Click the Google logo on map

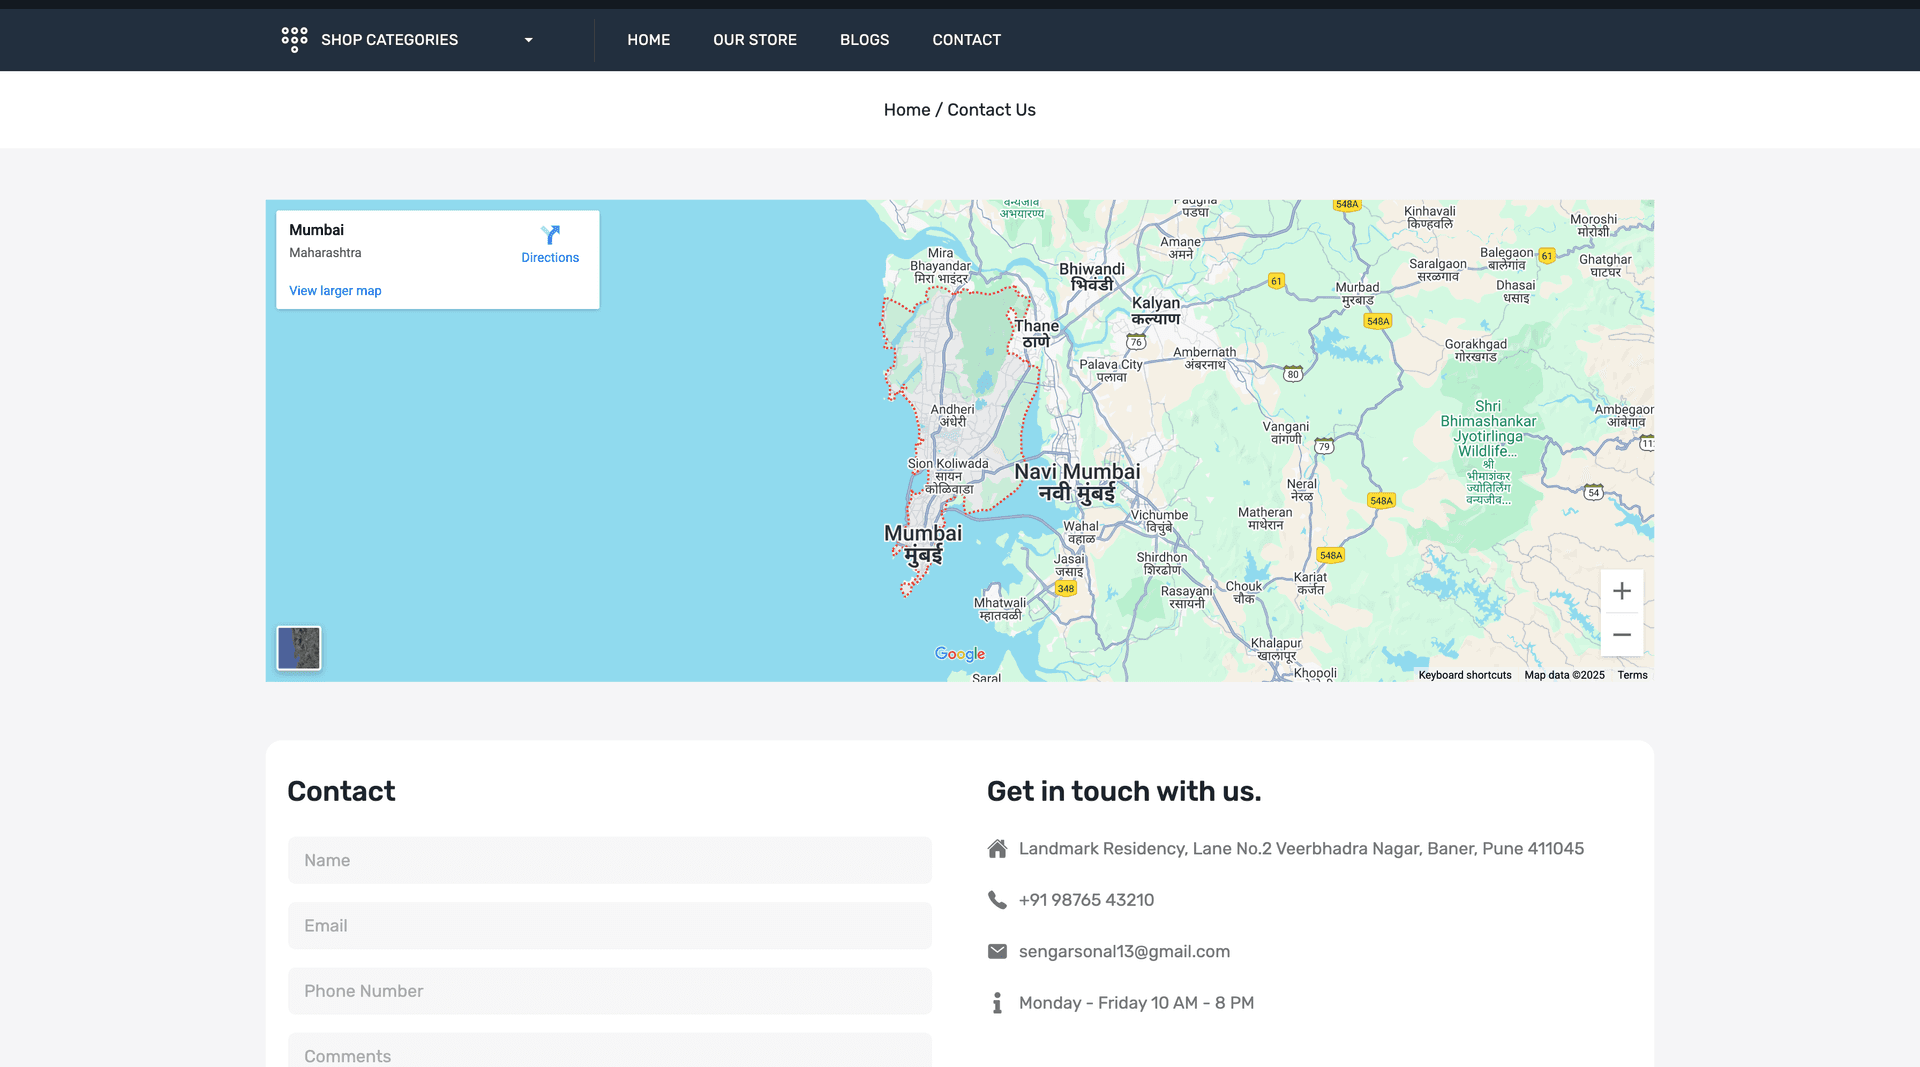[959, 654]
